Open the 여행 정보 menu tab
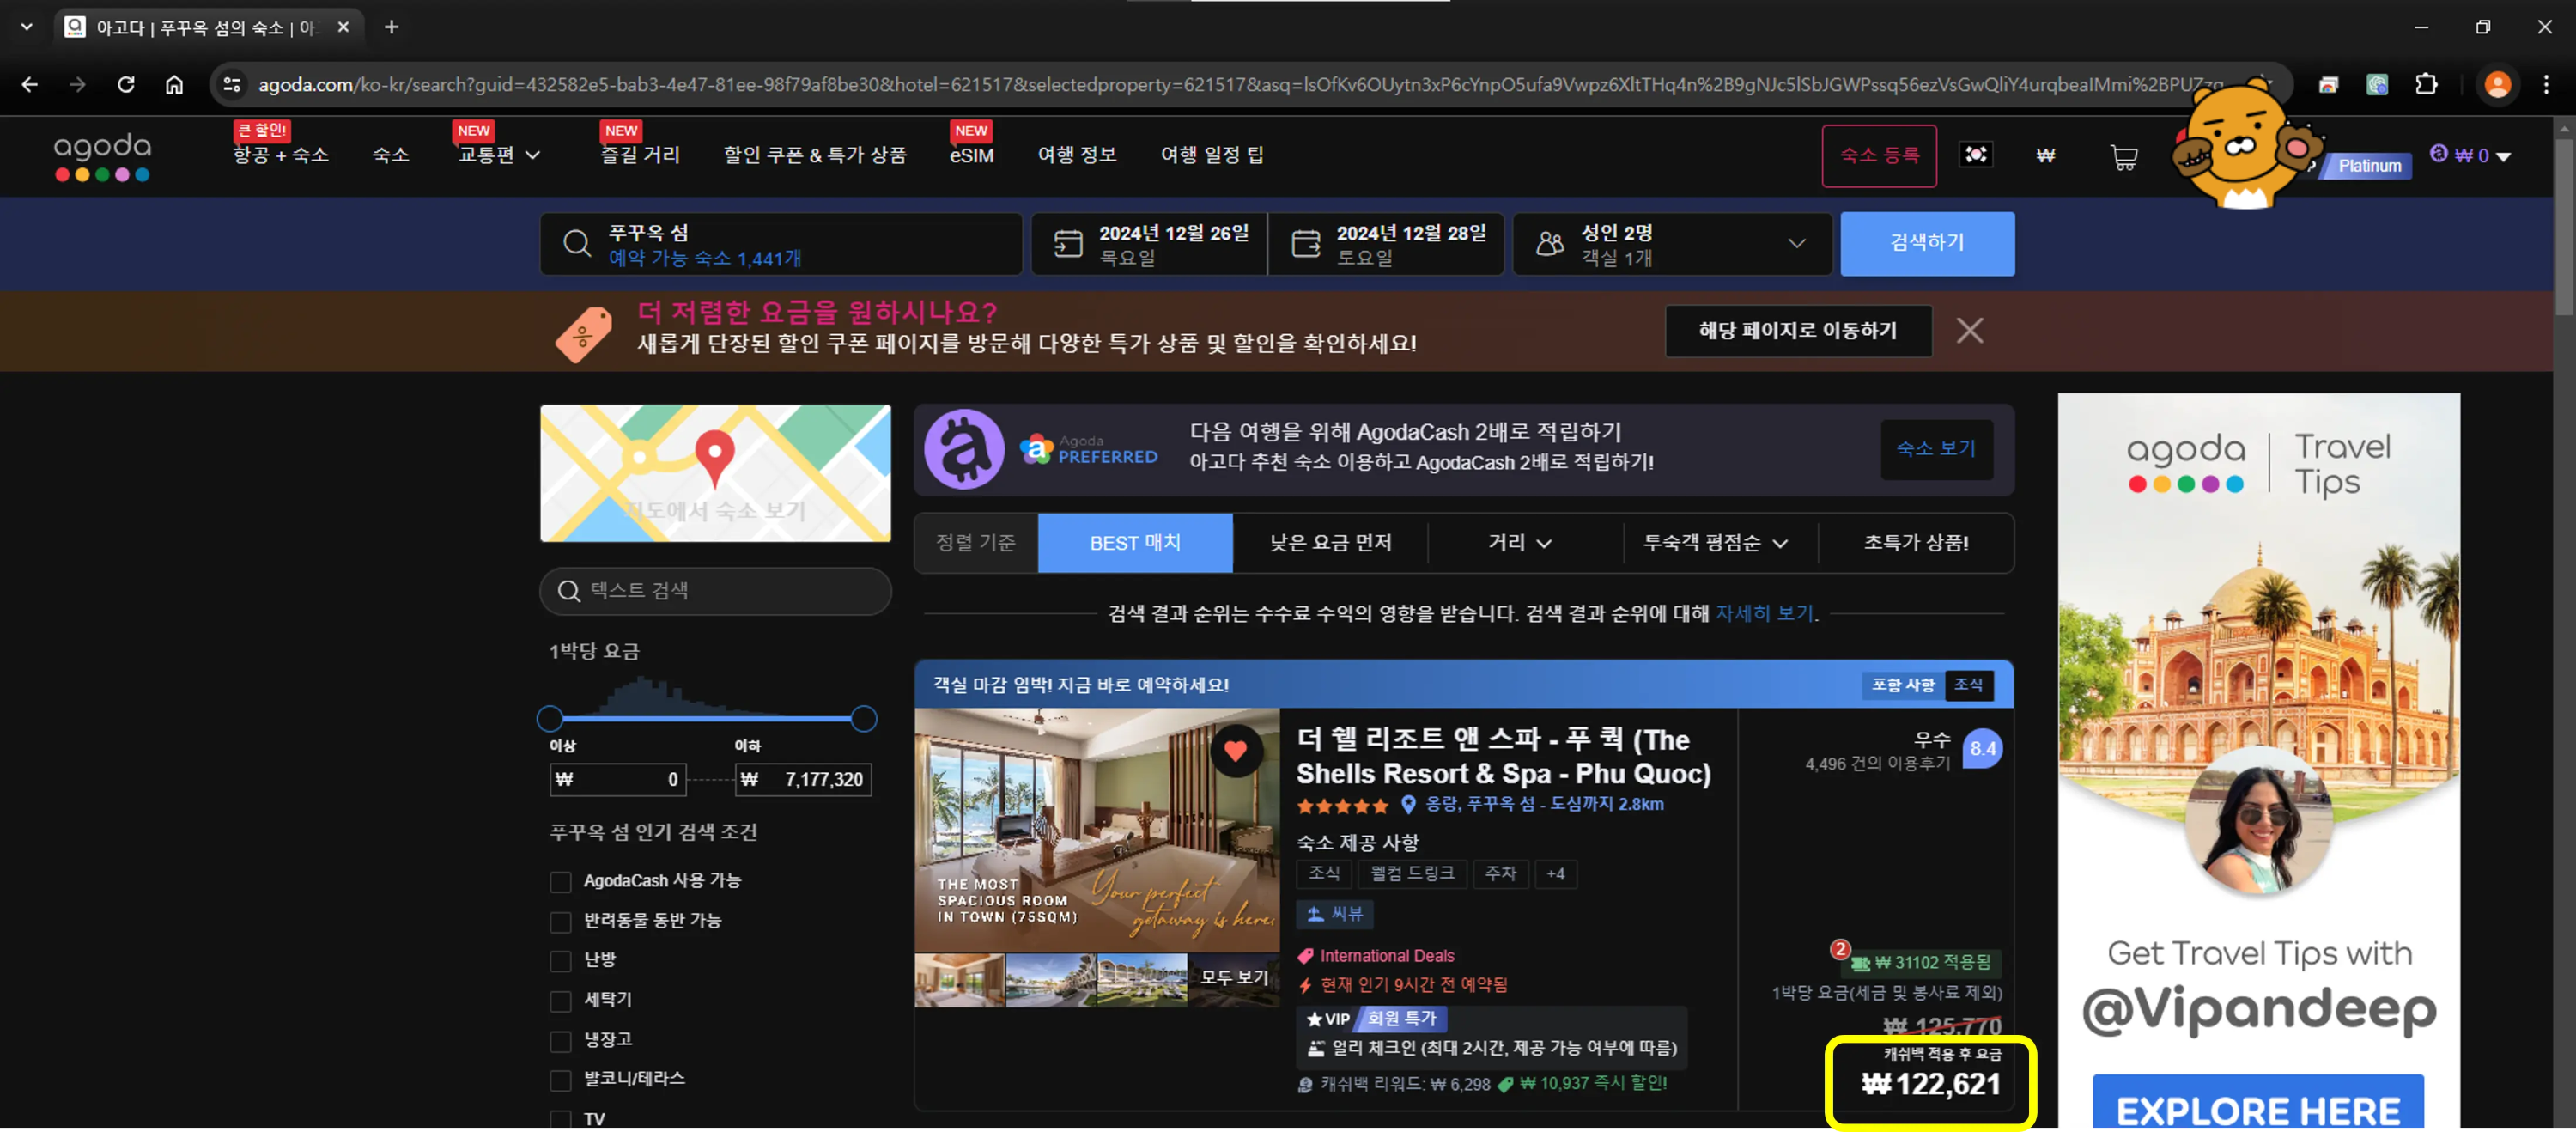 point(1071,153)
